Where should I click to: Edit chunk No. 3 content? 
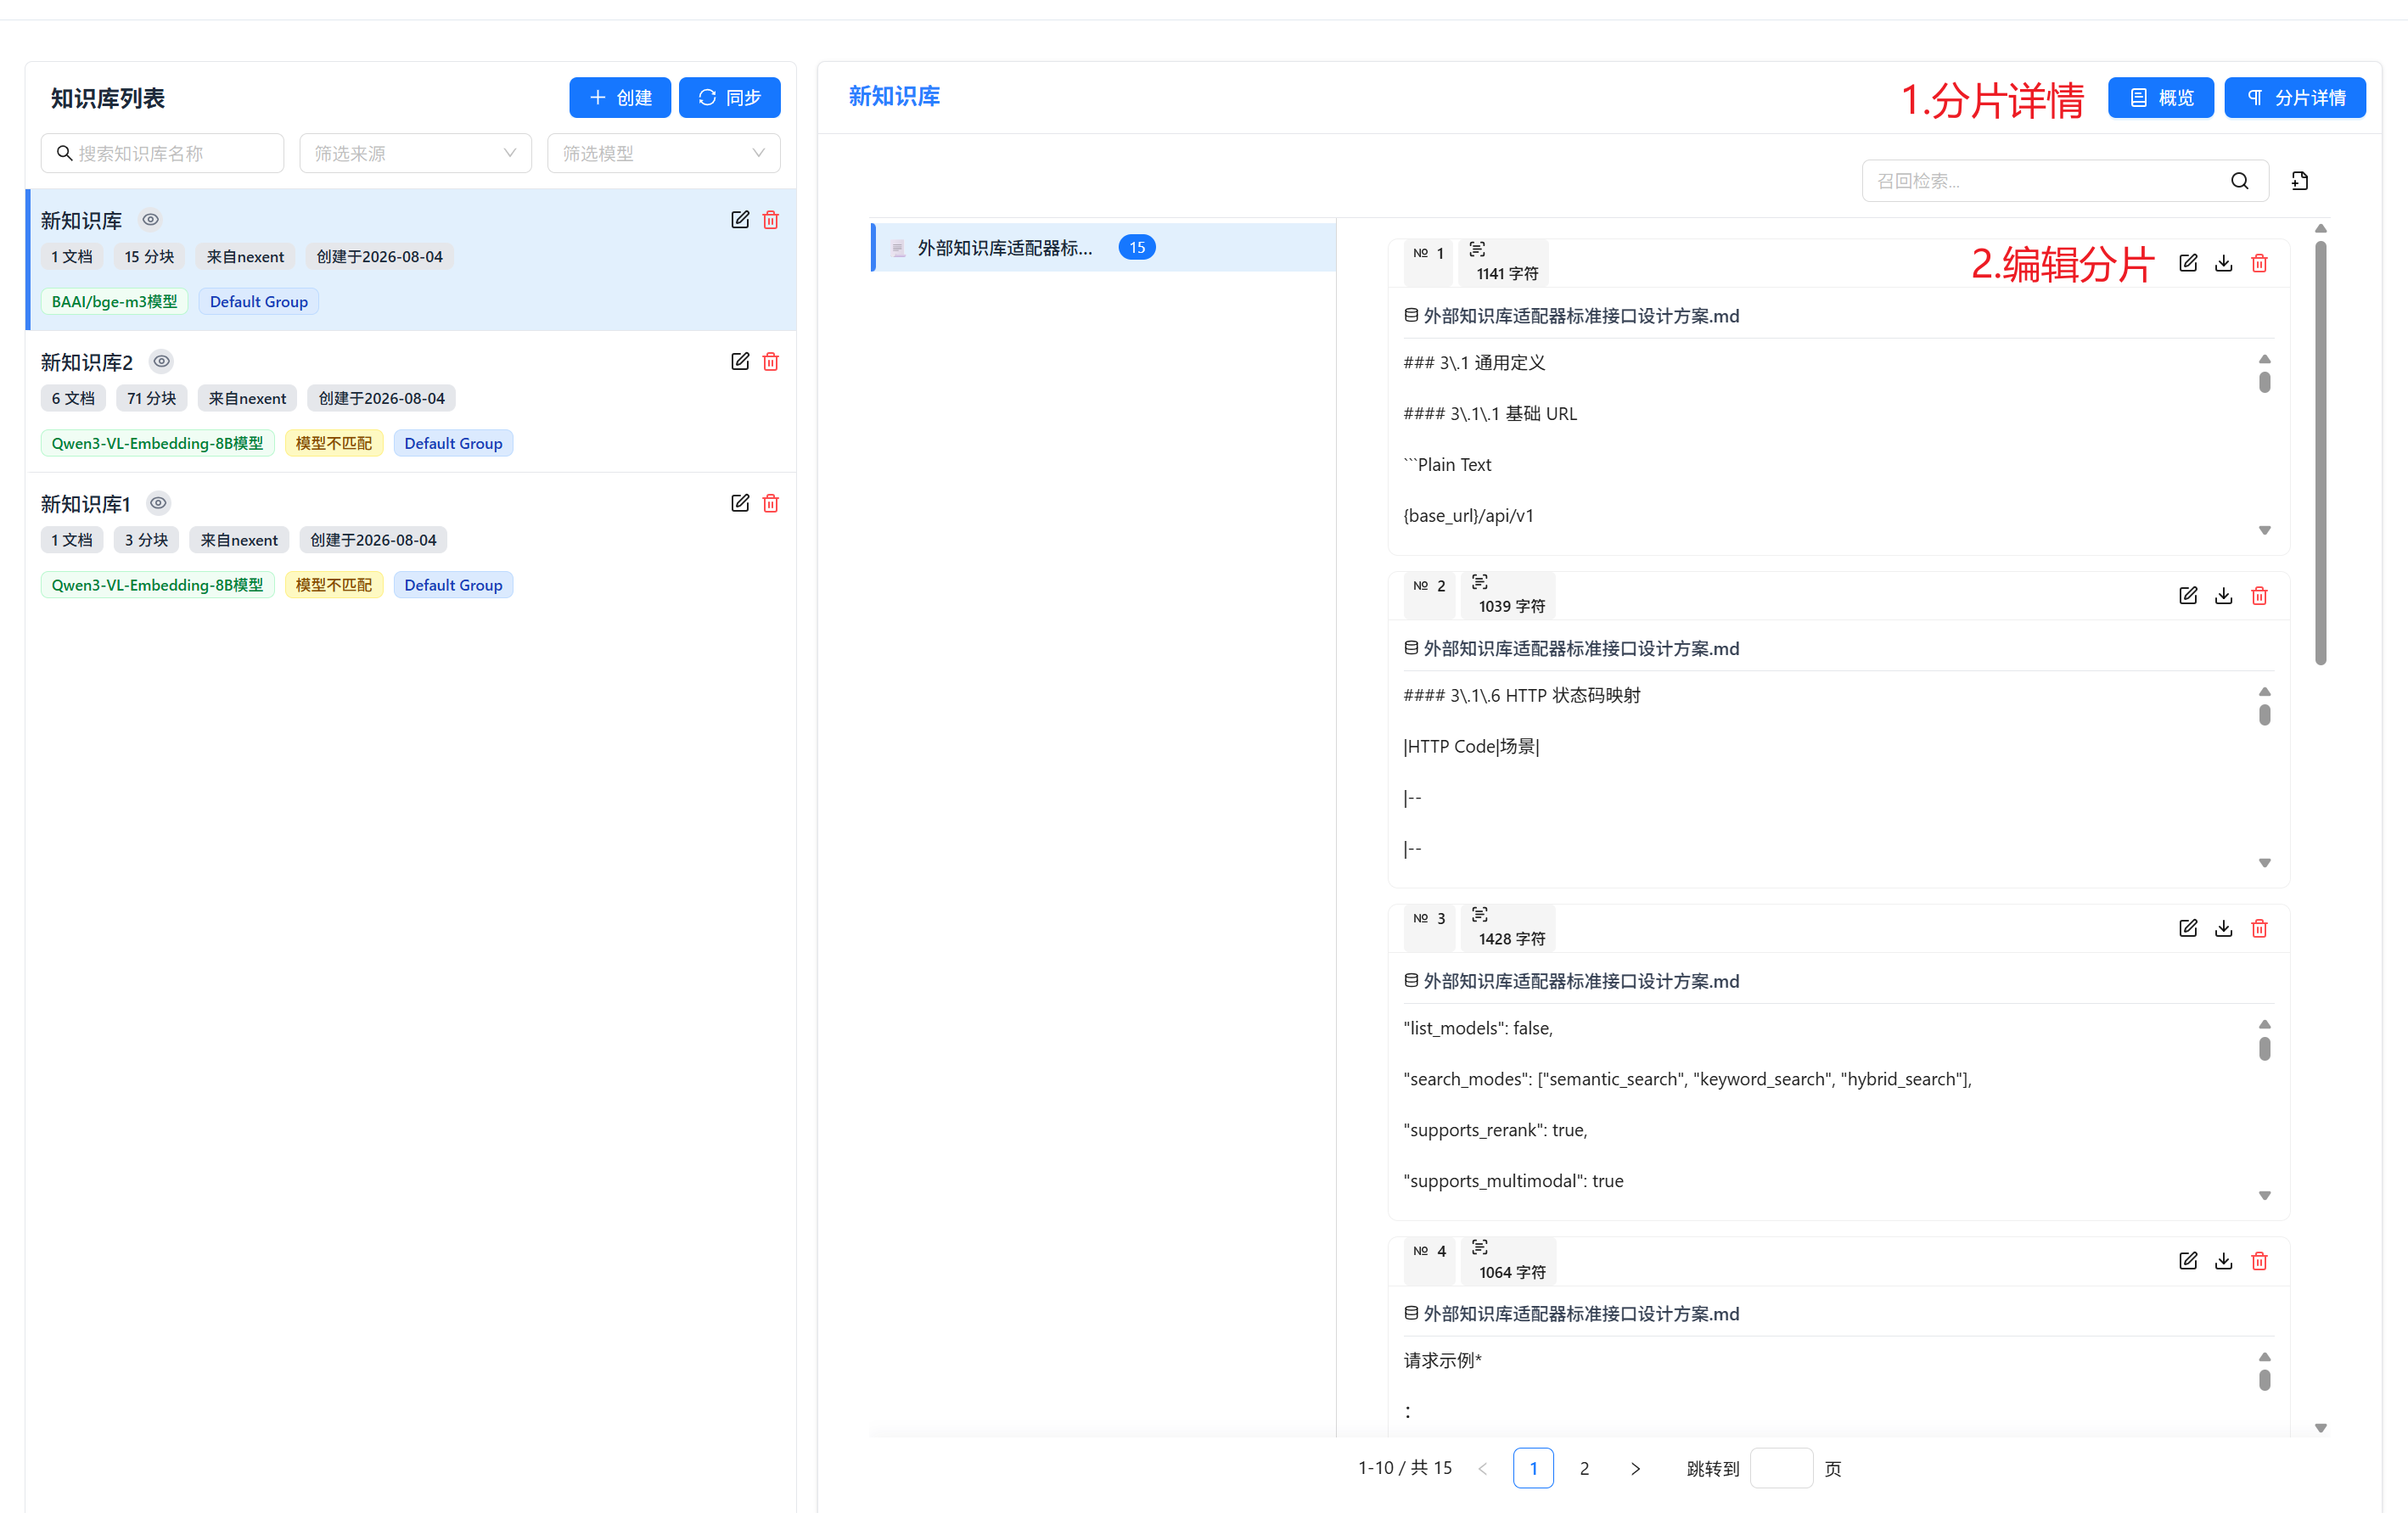(2188, 929)
